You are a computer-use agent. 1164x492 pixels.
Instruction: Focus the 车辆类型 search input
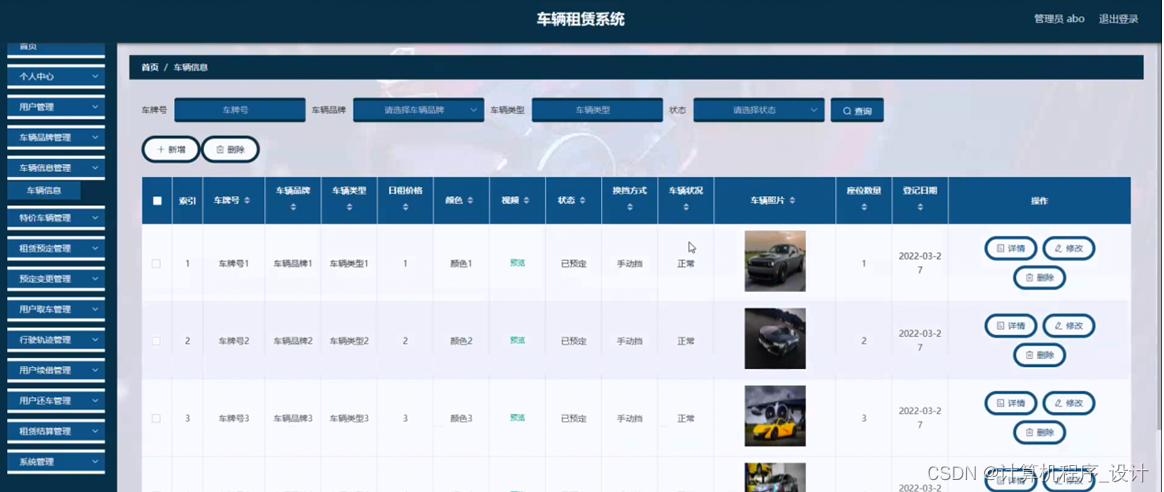[597, 110]
